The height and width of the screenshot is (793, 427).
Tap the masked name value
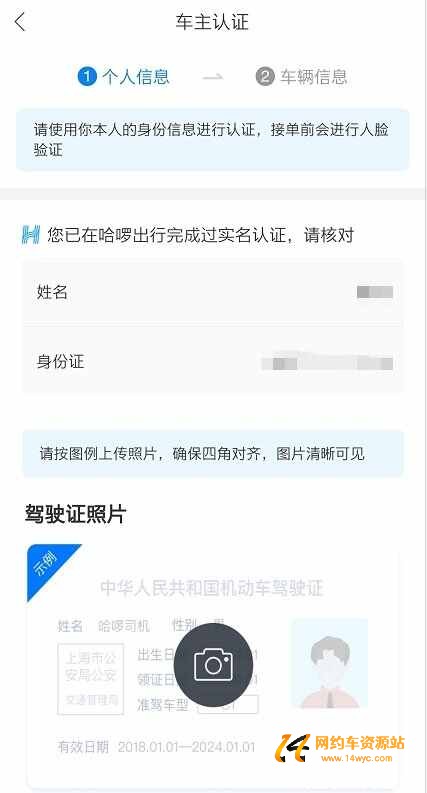[x=375, y=292]
